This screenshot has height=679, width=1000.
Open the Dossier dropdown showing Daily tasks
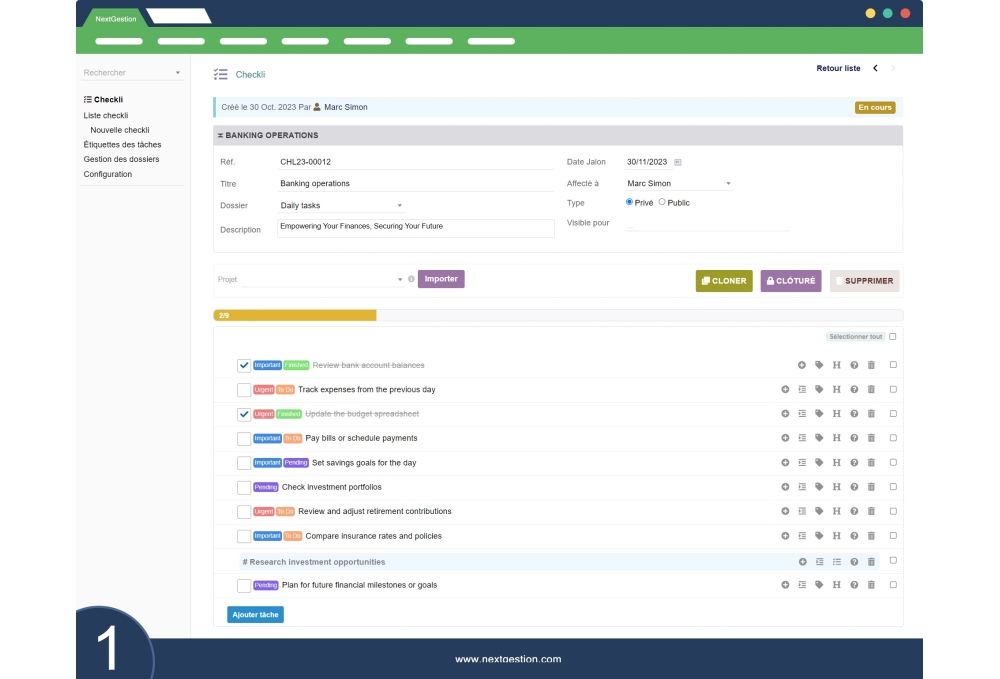click(340, 205)
